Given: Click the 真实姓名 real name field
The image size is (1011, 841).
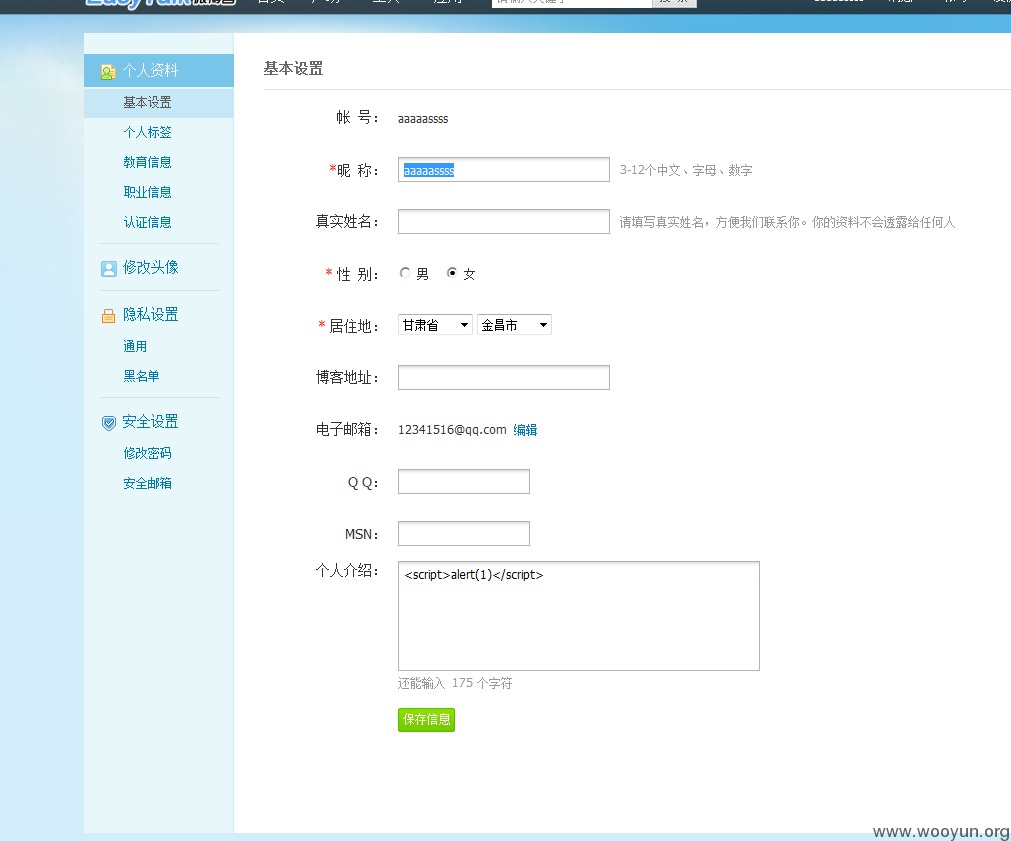Looking at the screenshot, I should click(504, 221).
